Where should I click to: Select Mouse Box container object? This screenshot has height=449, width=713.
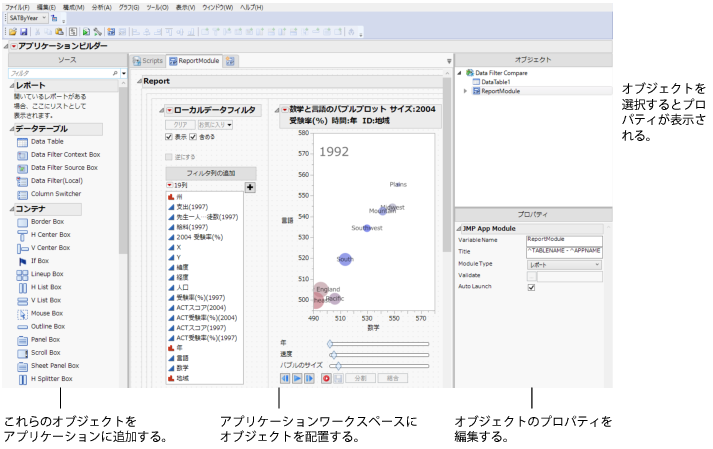(40, 314)
